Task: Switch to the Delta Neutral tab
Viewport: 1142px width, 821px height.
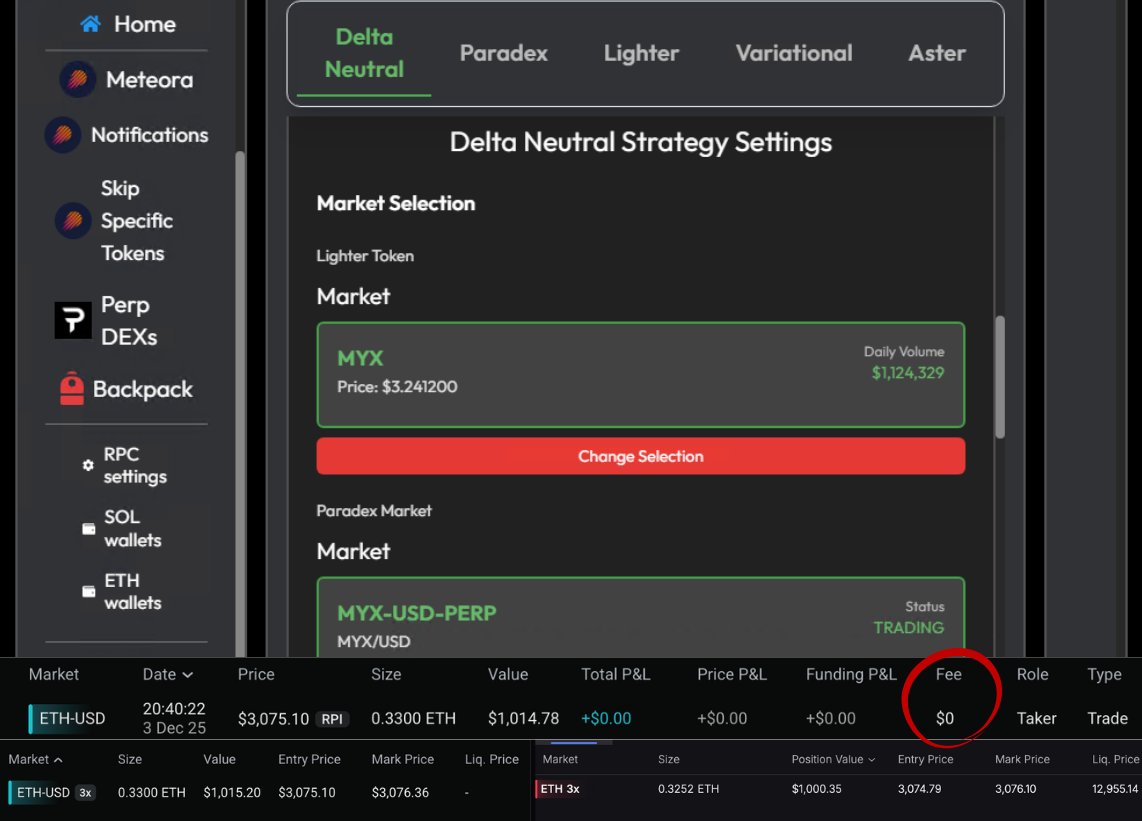Action: 364,53
